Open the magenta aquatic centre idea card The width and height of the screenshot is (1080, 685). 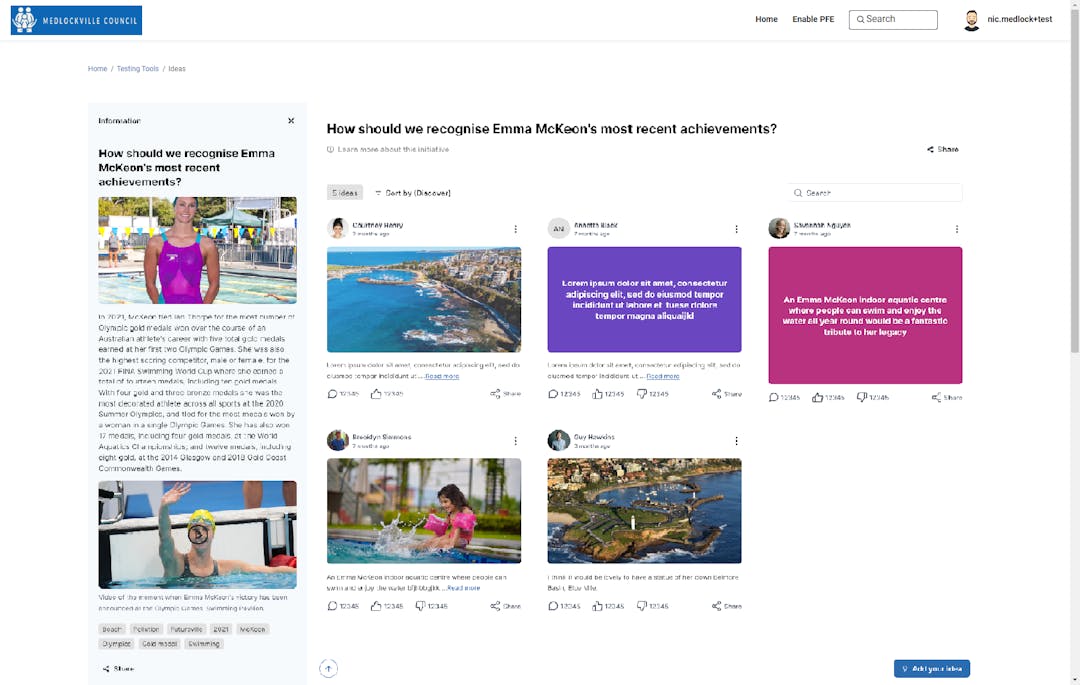click(865, 315)
